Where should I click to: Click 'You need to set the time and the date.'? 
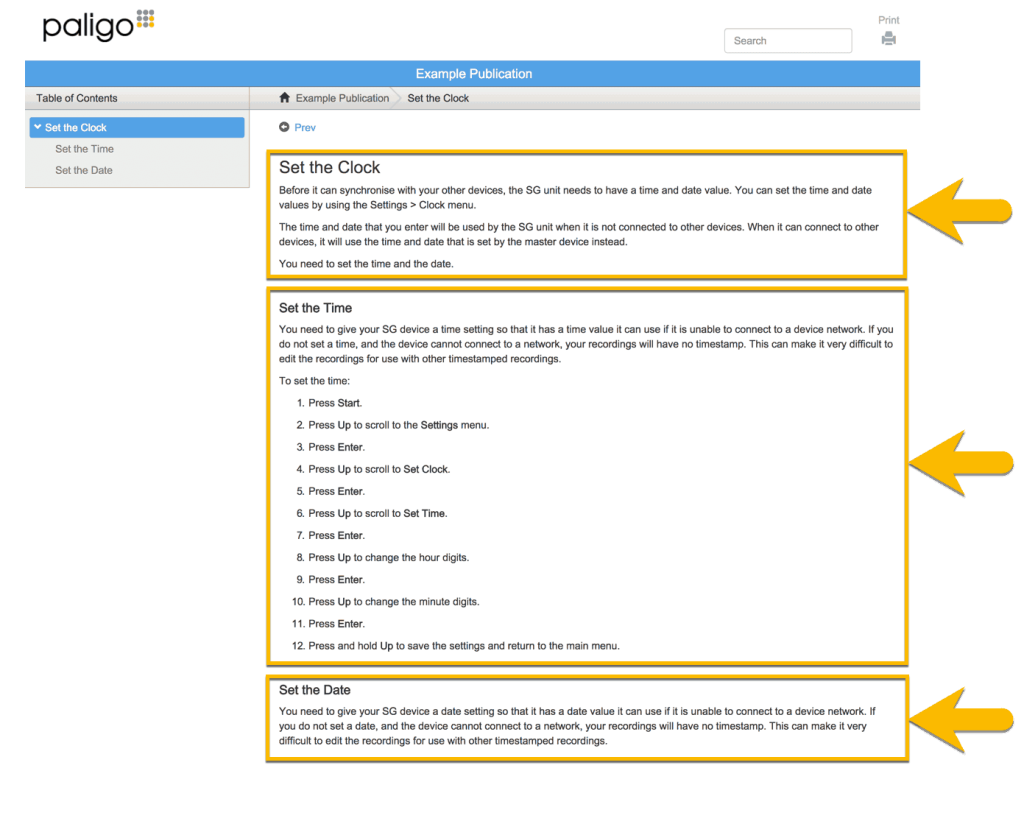(366, 264)
